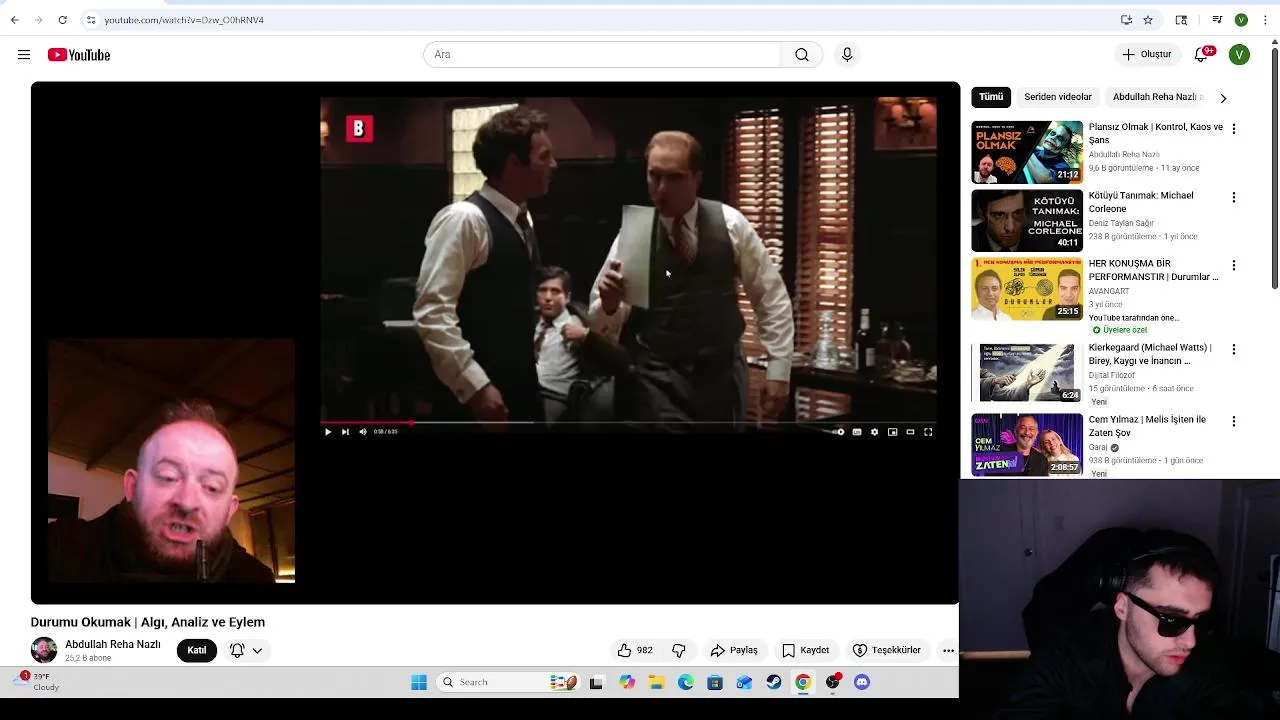This screenshot has width=1280, height=720.
Task: Like the video with thumbs up
Action: 635,650
